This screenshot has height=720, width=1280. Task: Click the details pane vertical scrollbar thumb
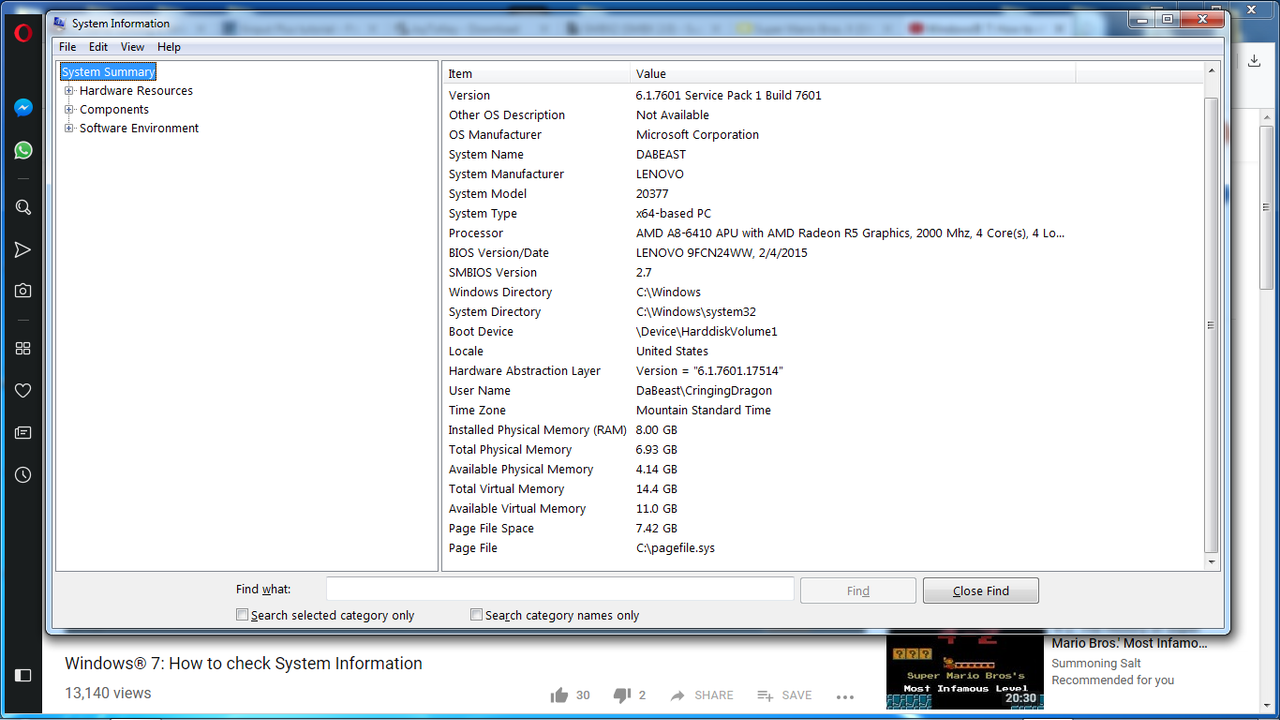click(x=1211, y=325)
